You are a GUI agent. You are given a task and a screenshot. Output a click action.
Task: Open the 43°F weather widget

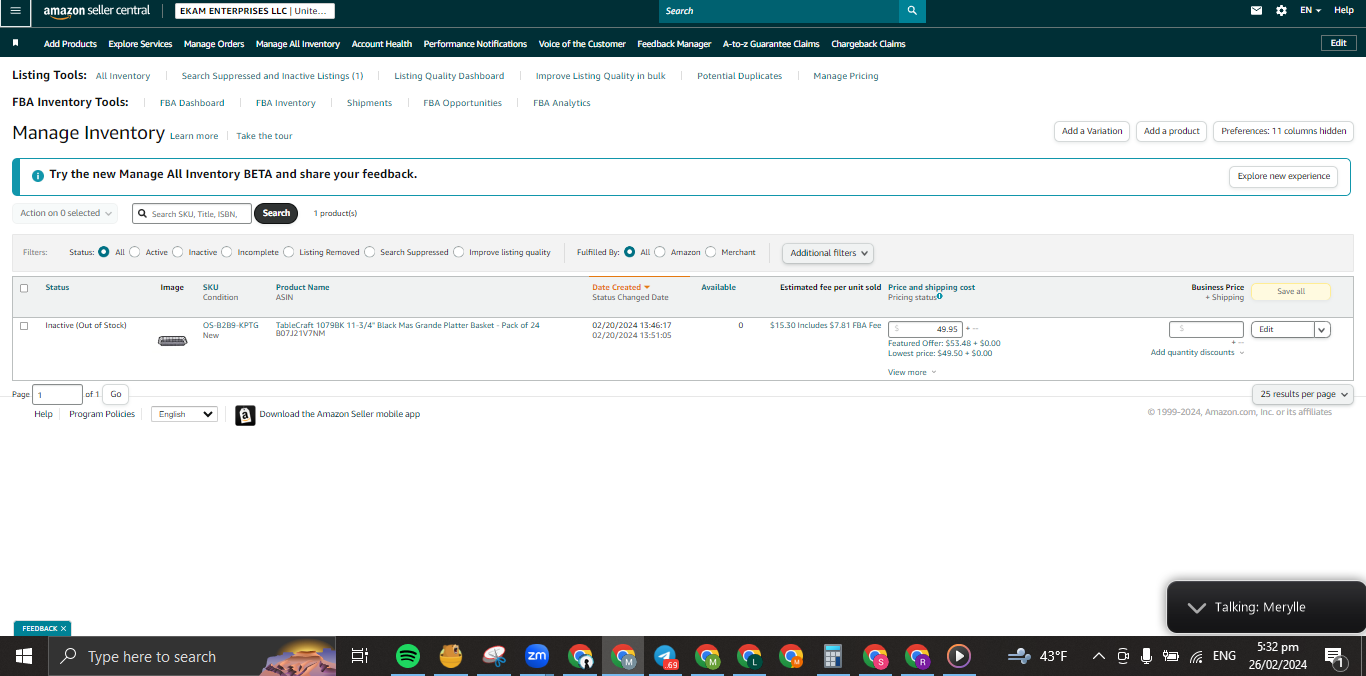pyautogui.click(x=1037, y=656)
